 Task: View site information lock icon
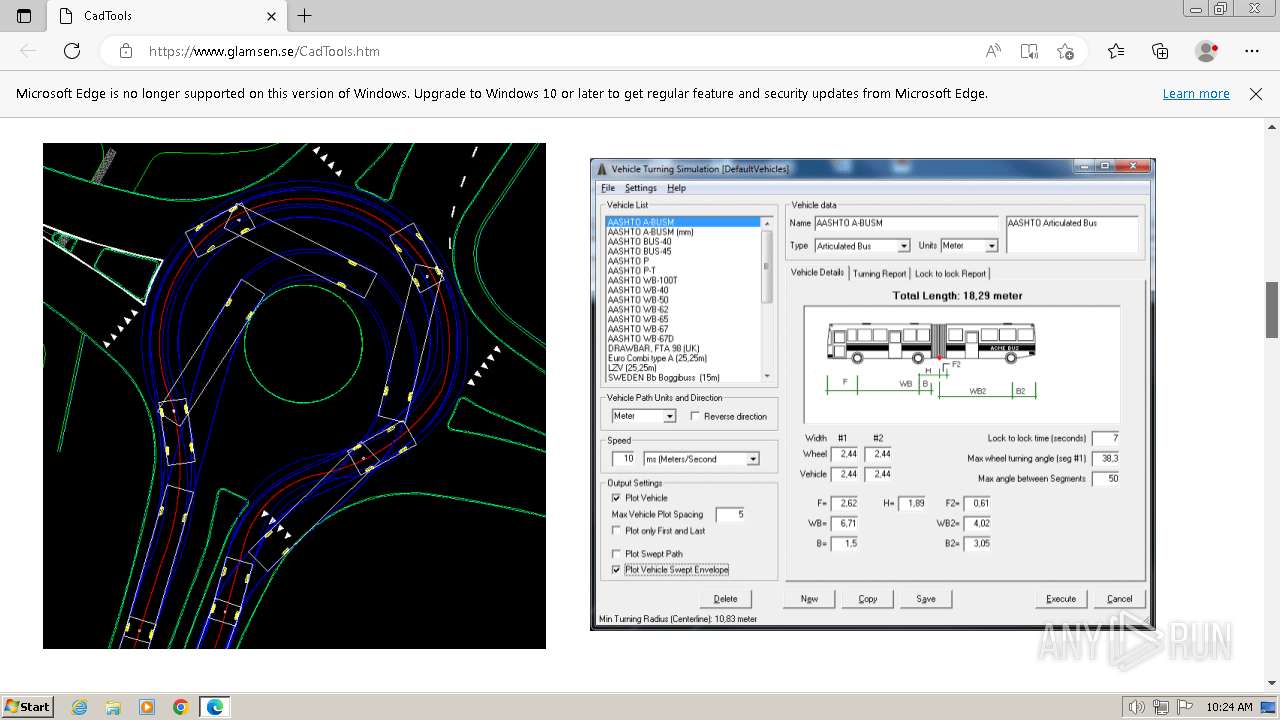(125, 51)
